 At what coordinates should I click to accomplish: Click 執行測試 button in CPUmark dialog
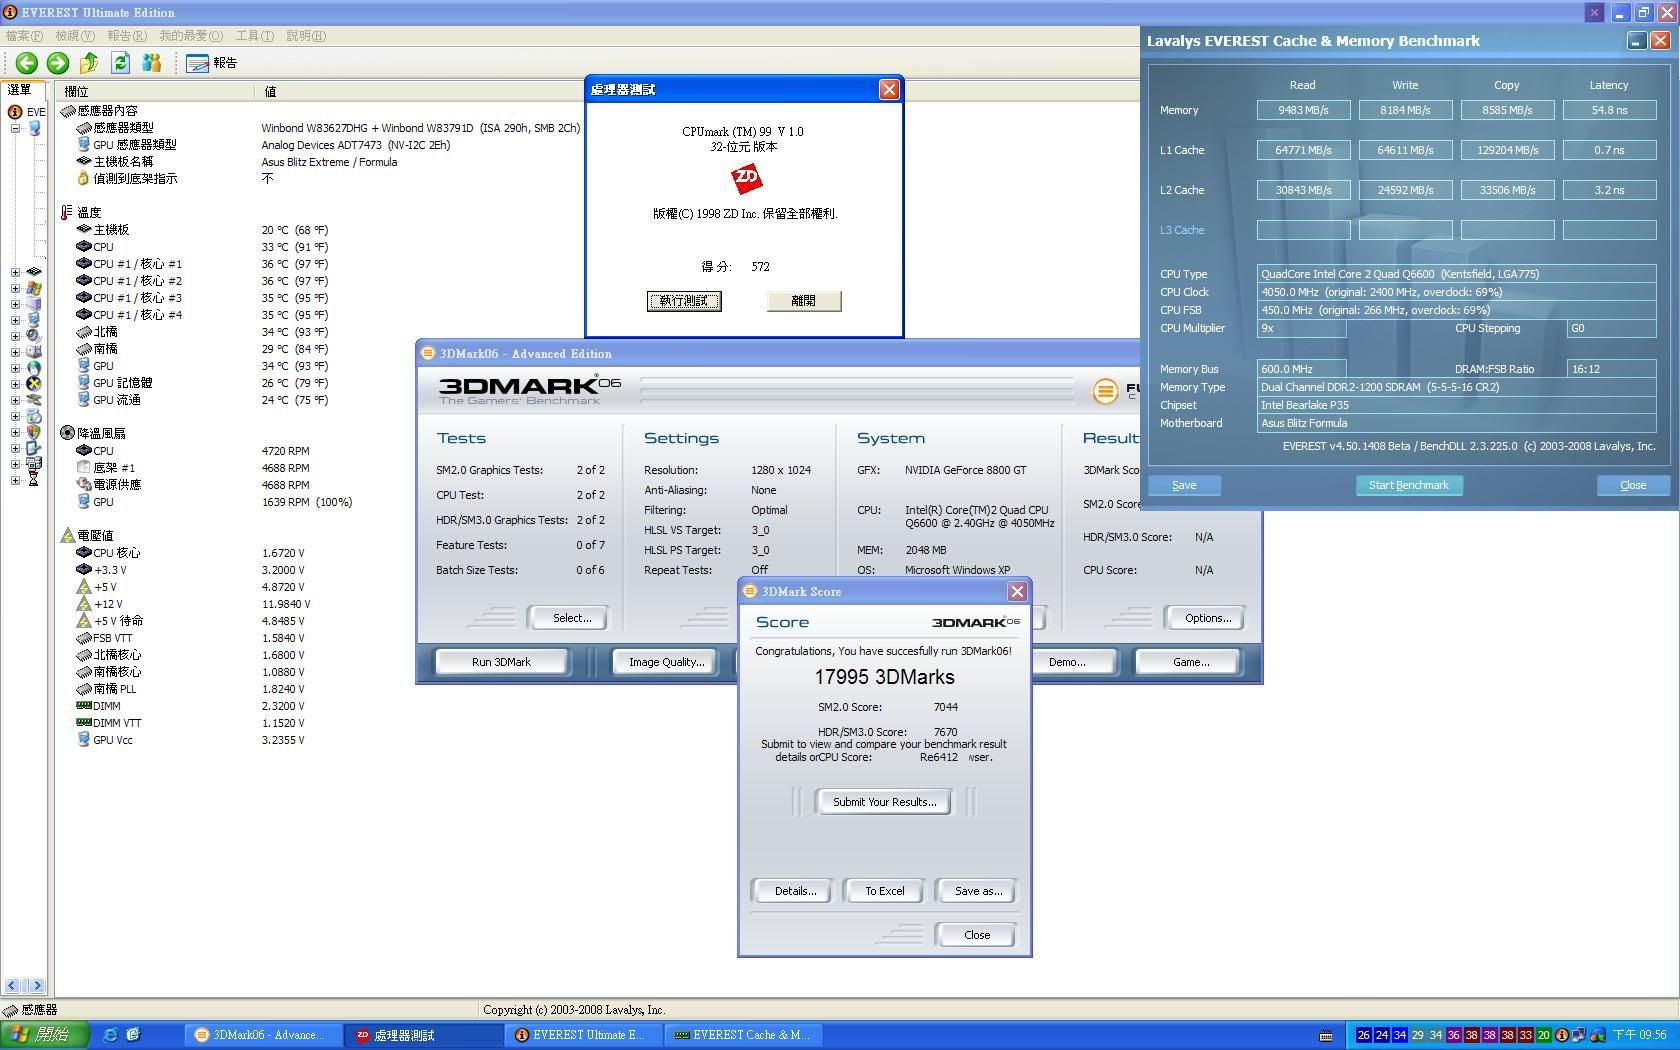point(684,301)
